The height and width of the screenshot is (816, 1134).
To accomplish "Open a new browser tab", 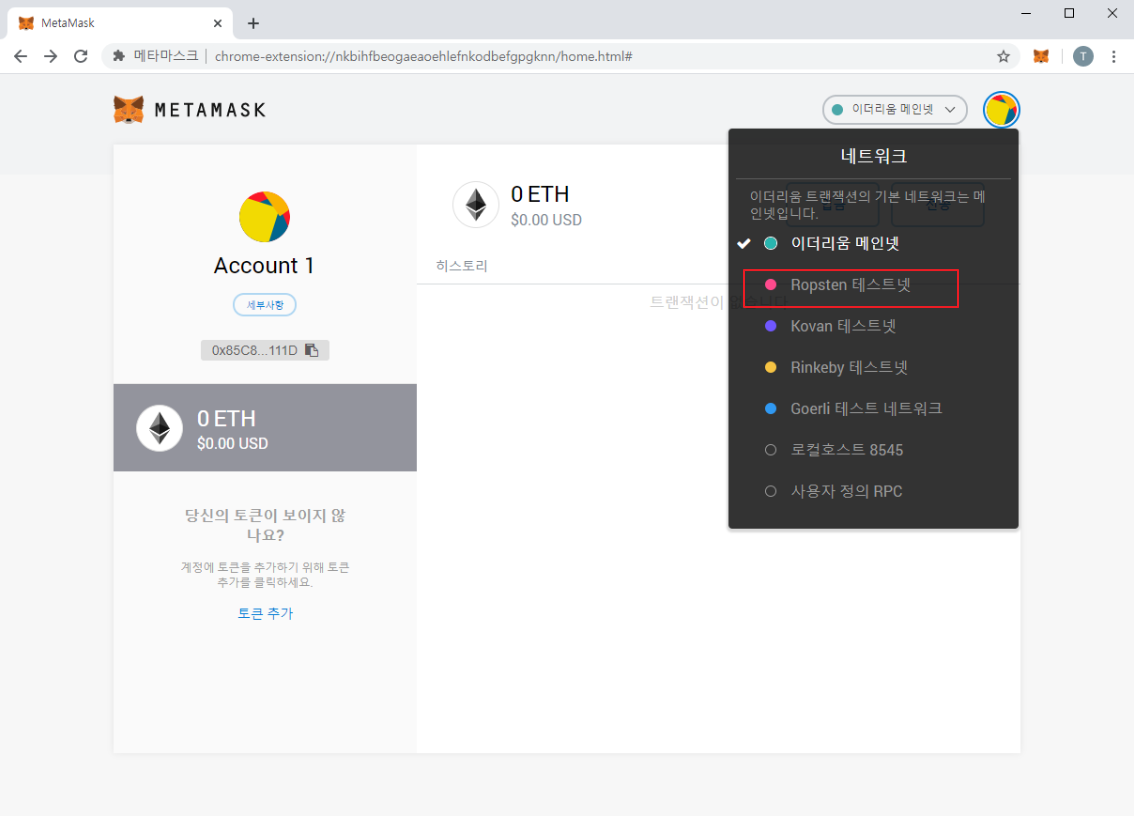I will point(253,23).
